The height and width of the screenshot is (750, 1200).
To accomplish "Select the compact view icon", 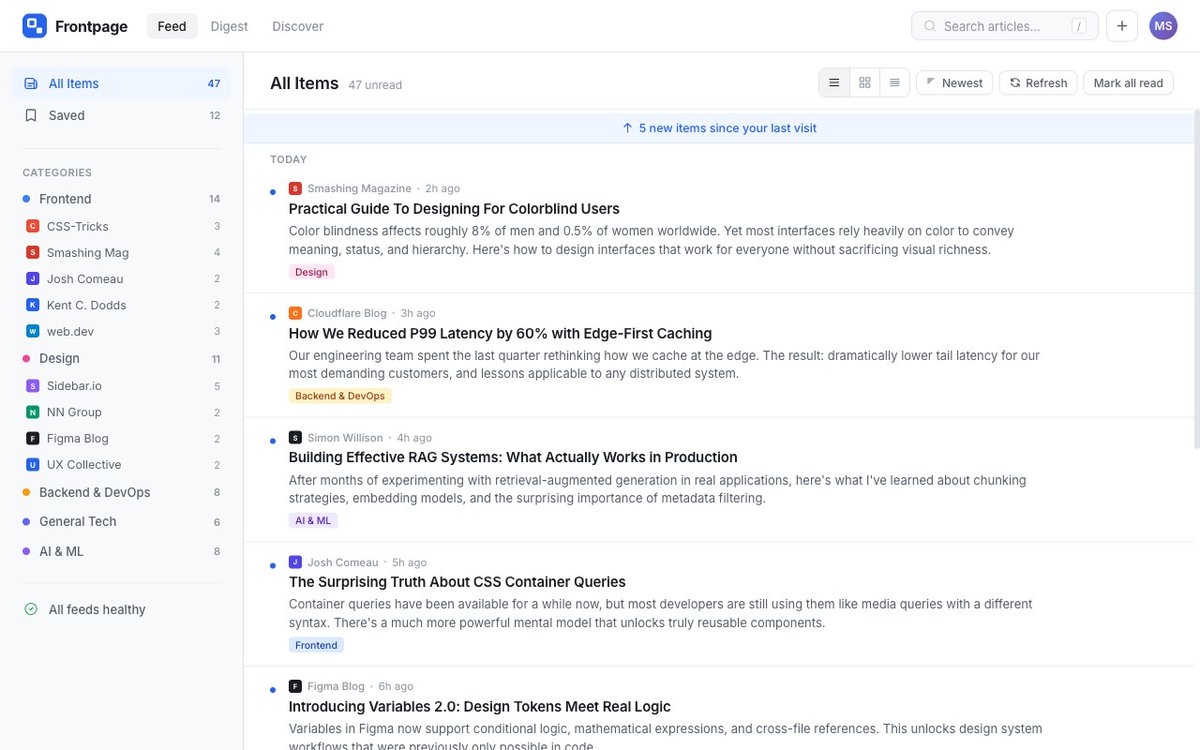I will [894, 82].
